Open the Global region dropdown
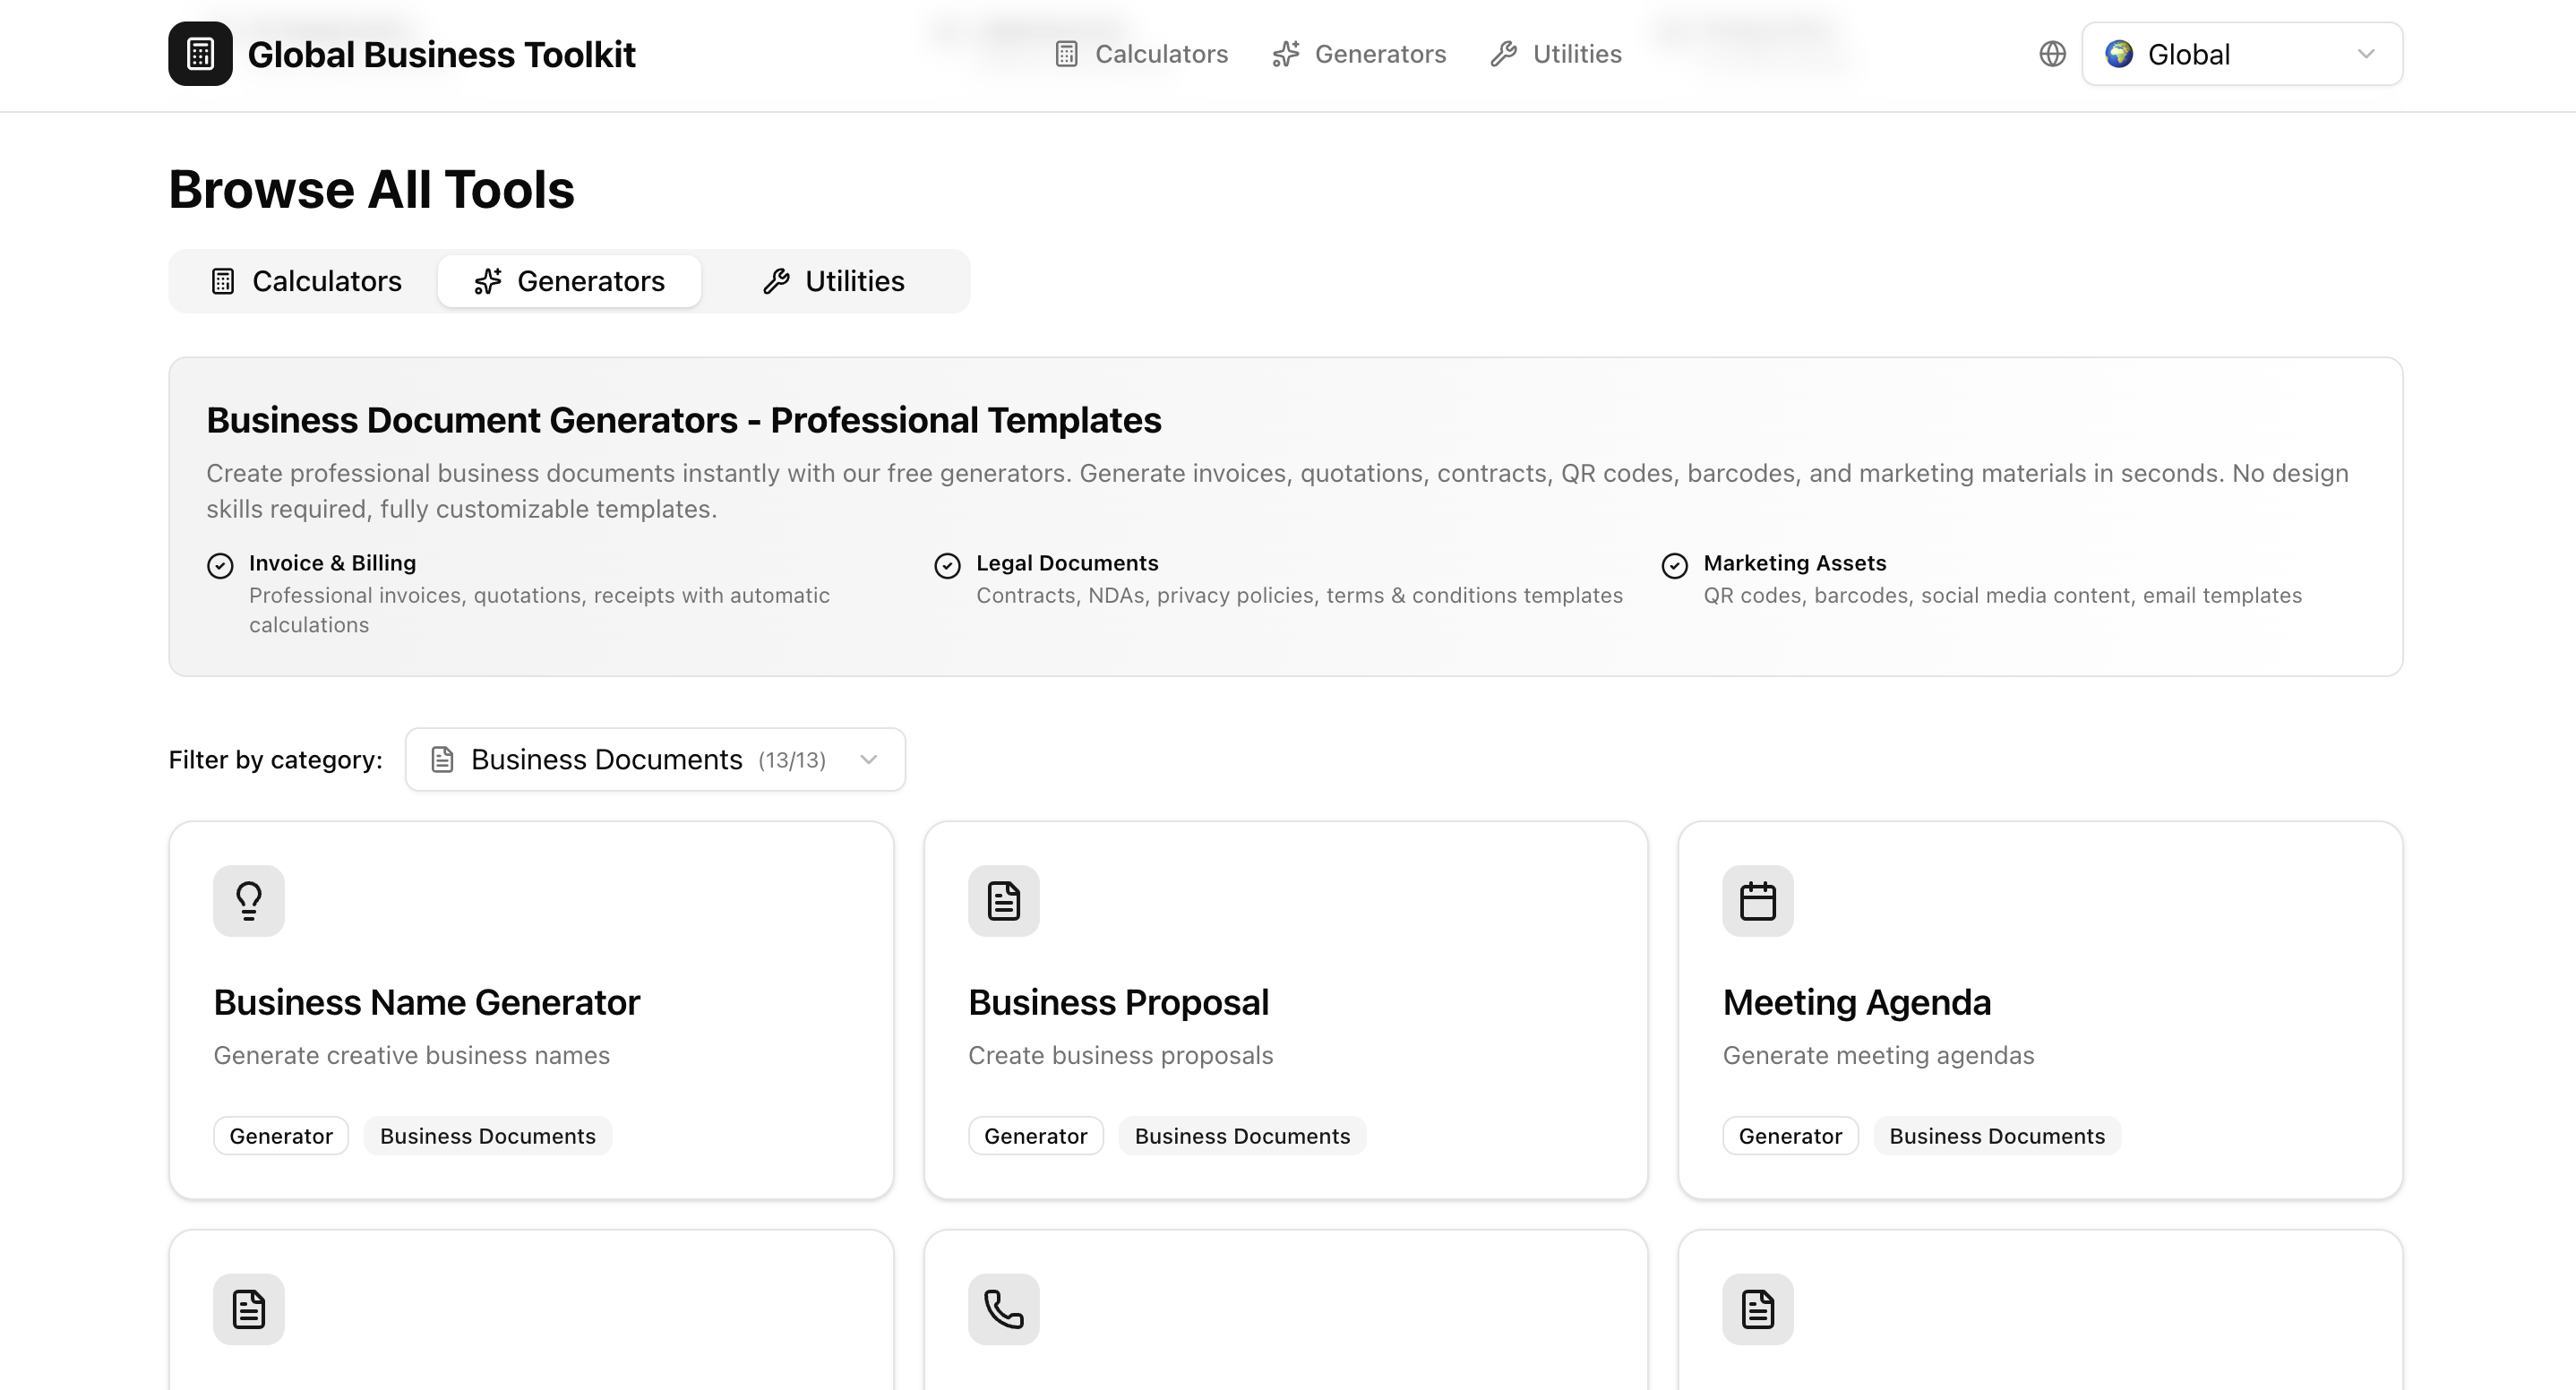This screenshot has width=2576, height=1390. click(x=2241, y=54)
